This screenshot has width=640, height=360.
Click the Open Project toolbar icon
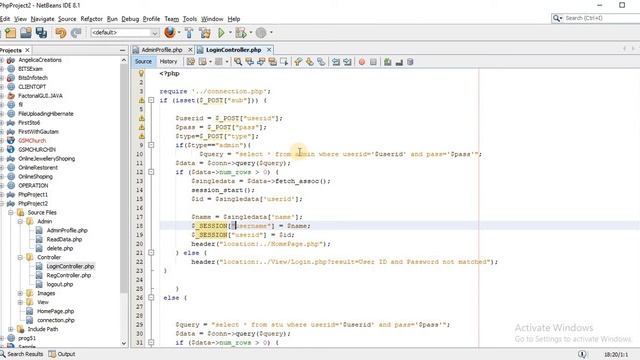pos(26,33)
